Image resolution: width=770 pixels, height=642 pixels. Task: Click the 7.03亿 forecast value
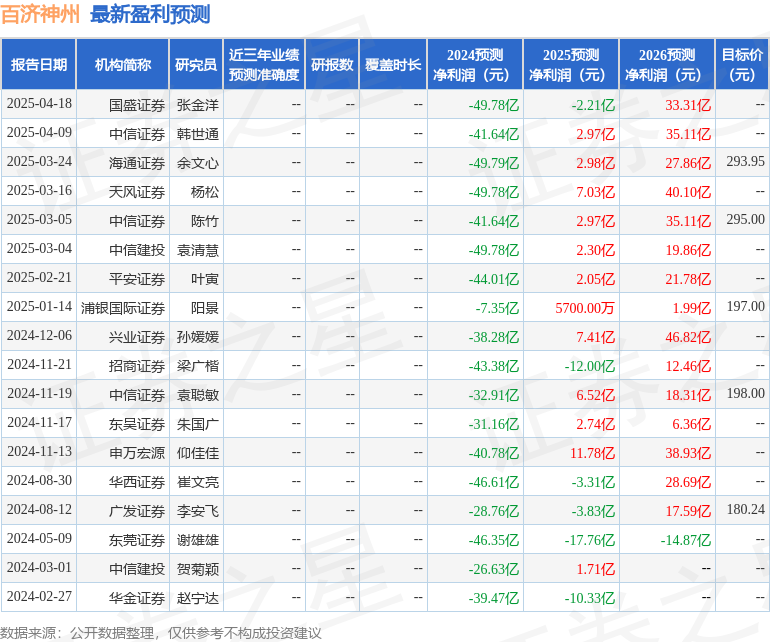(x=595, y=192)
